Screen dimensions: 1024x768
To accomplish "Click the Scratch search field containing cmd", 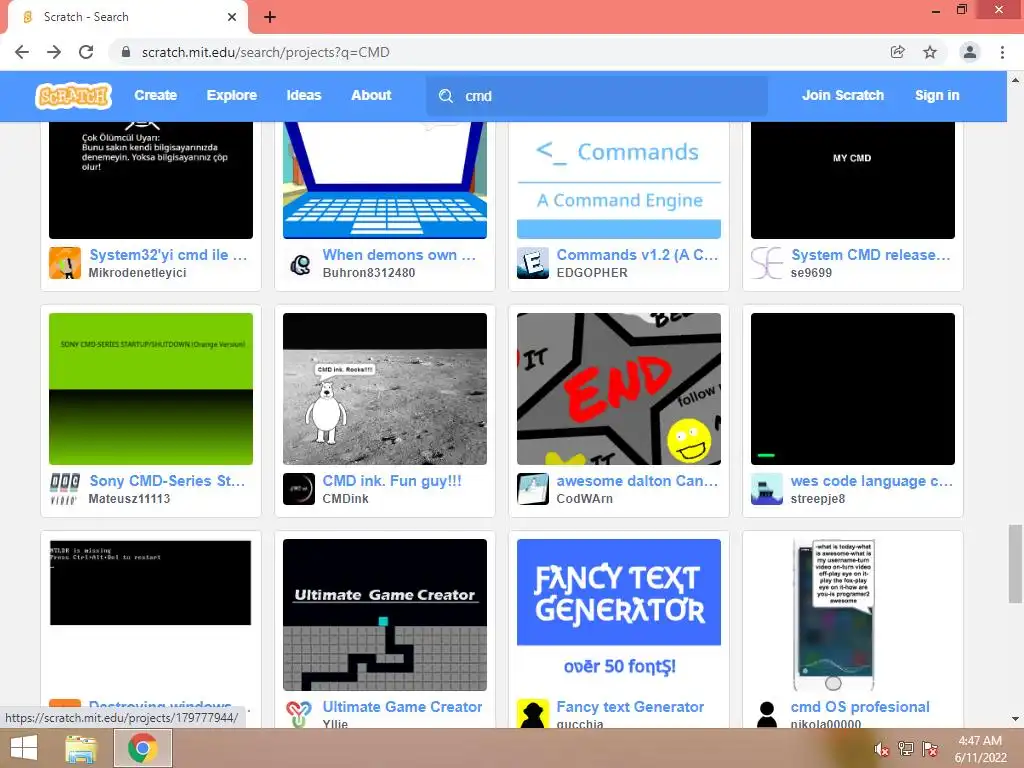I will pyautogui.click(x=597, y=96).
